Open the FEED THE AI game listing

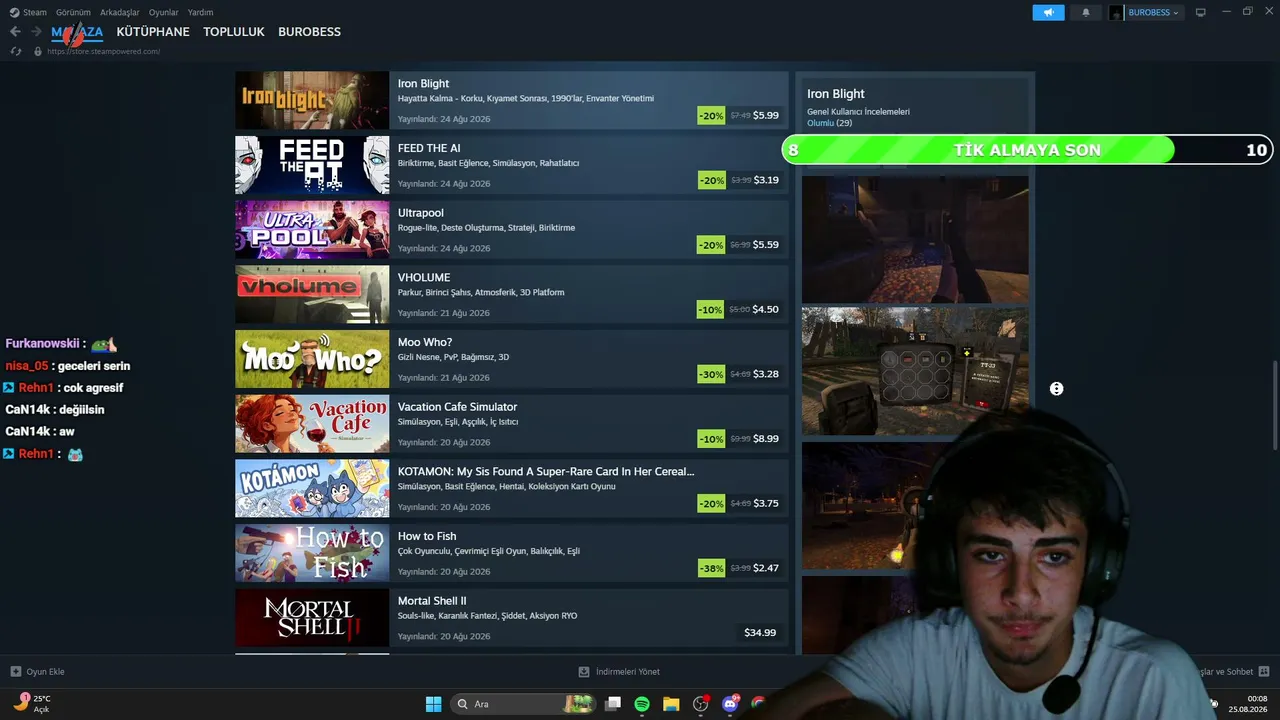(x=512, y=165)
